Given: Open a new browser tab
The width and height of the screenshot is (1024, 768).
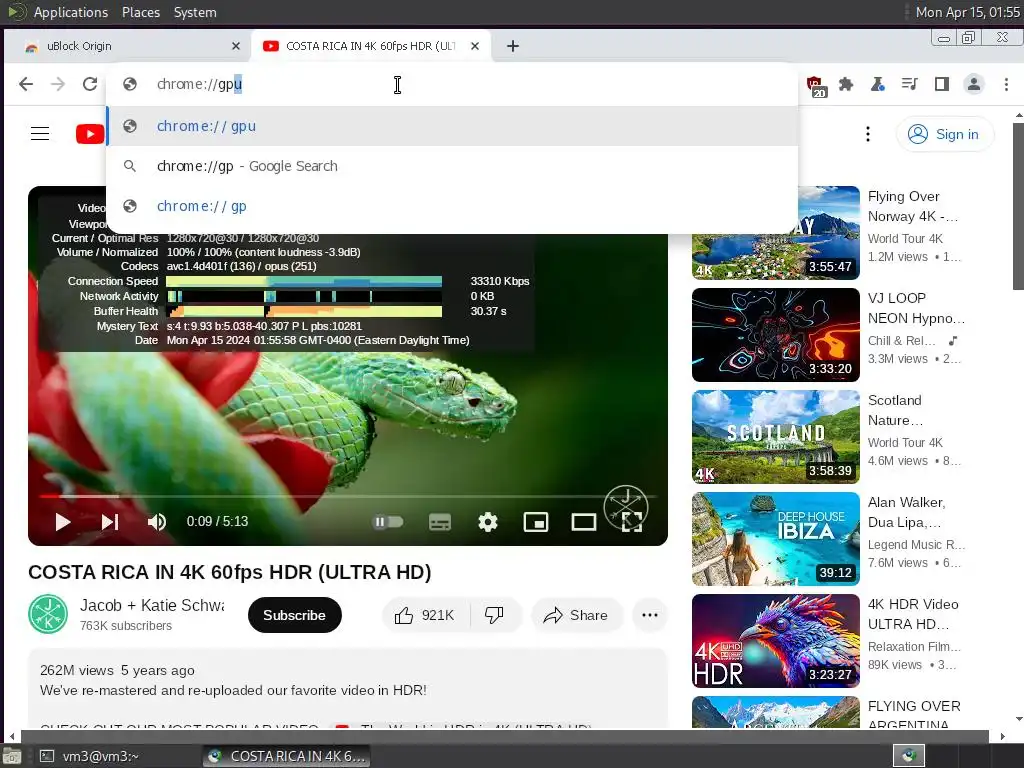Looking at the screenshot, I should pyautogui.click(x=513, y=46).
